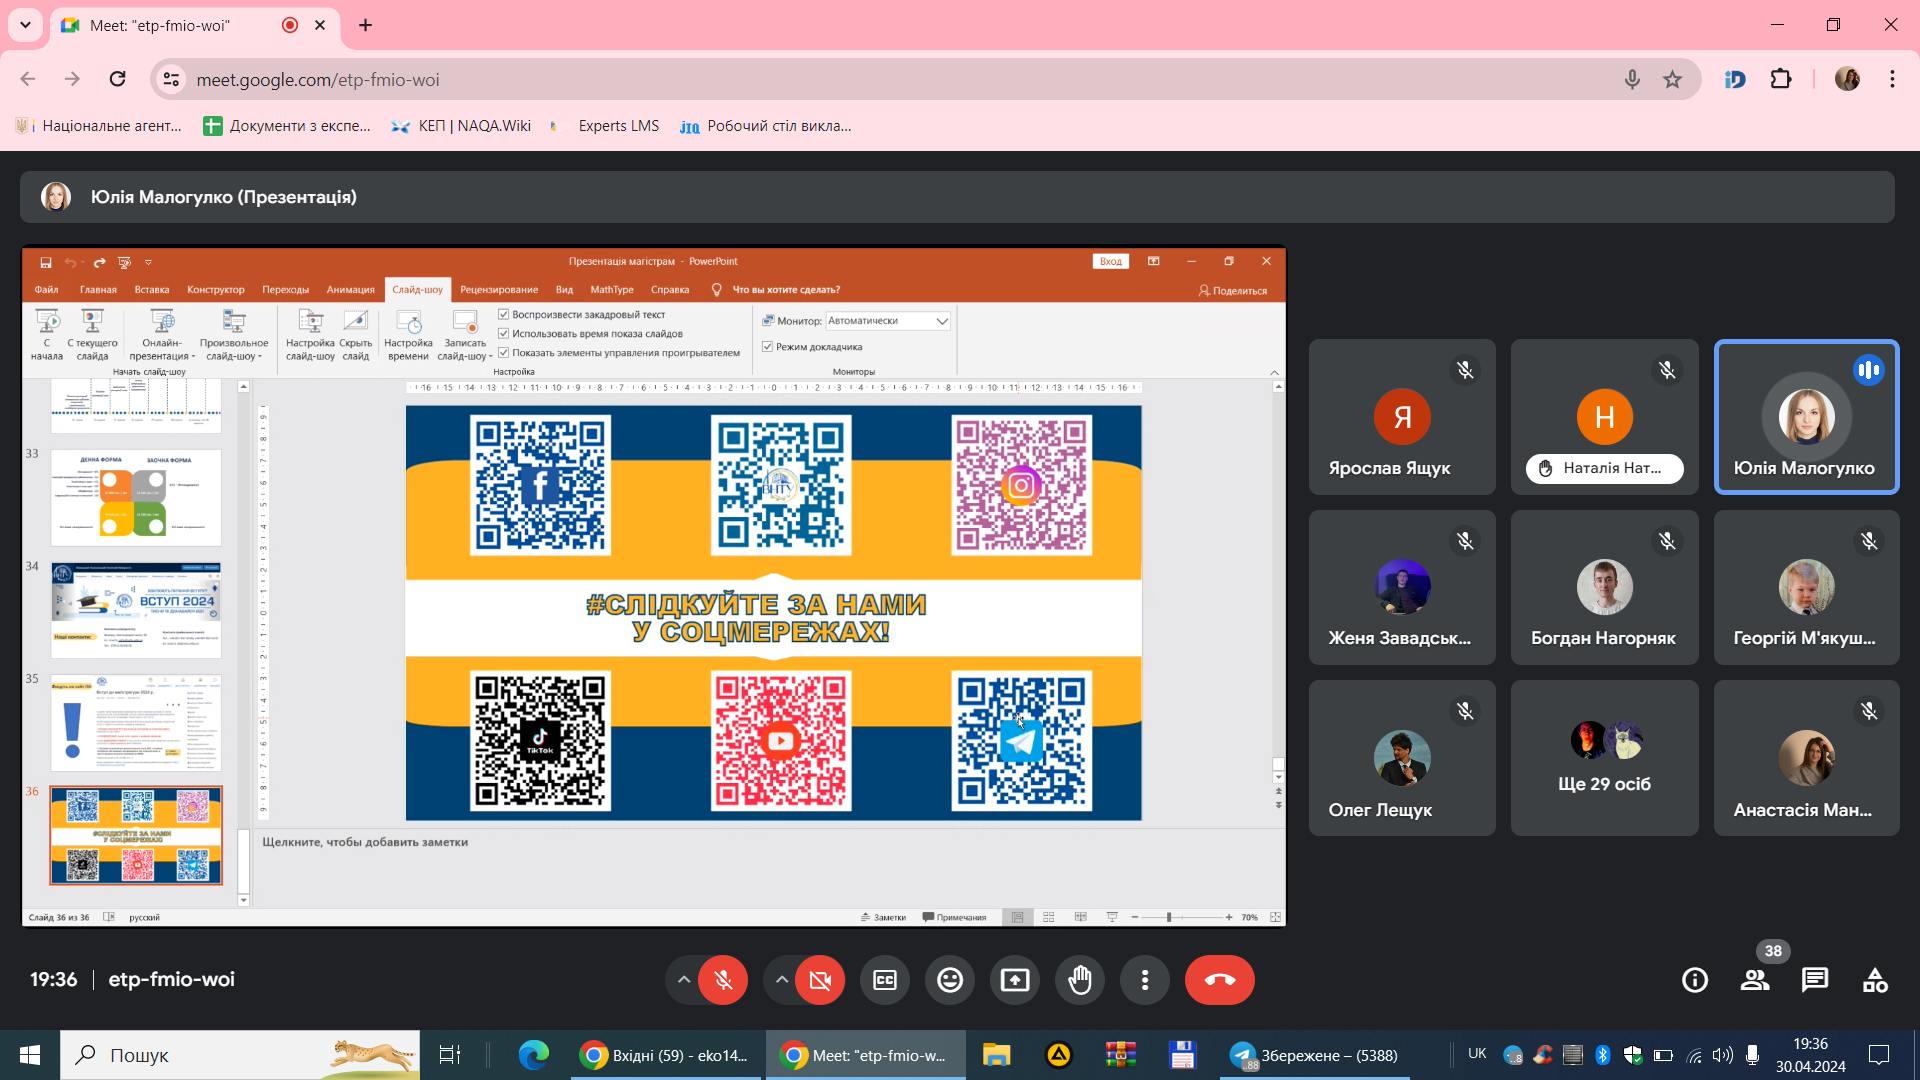
Task: Show participants list with 38 badge
Action: (1755, 980)
